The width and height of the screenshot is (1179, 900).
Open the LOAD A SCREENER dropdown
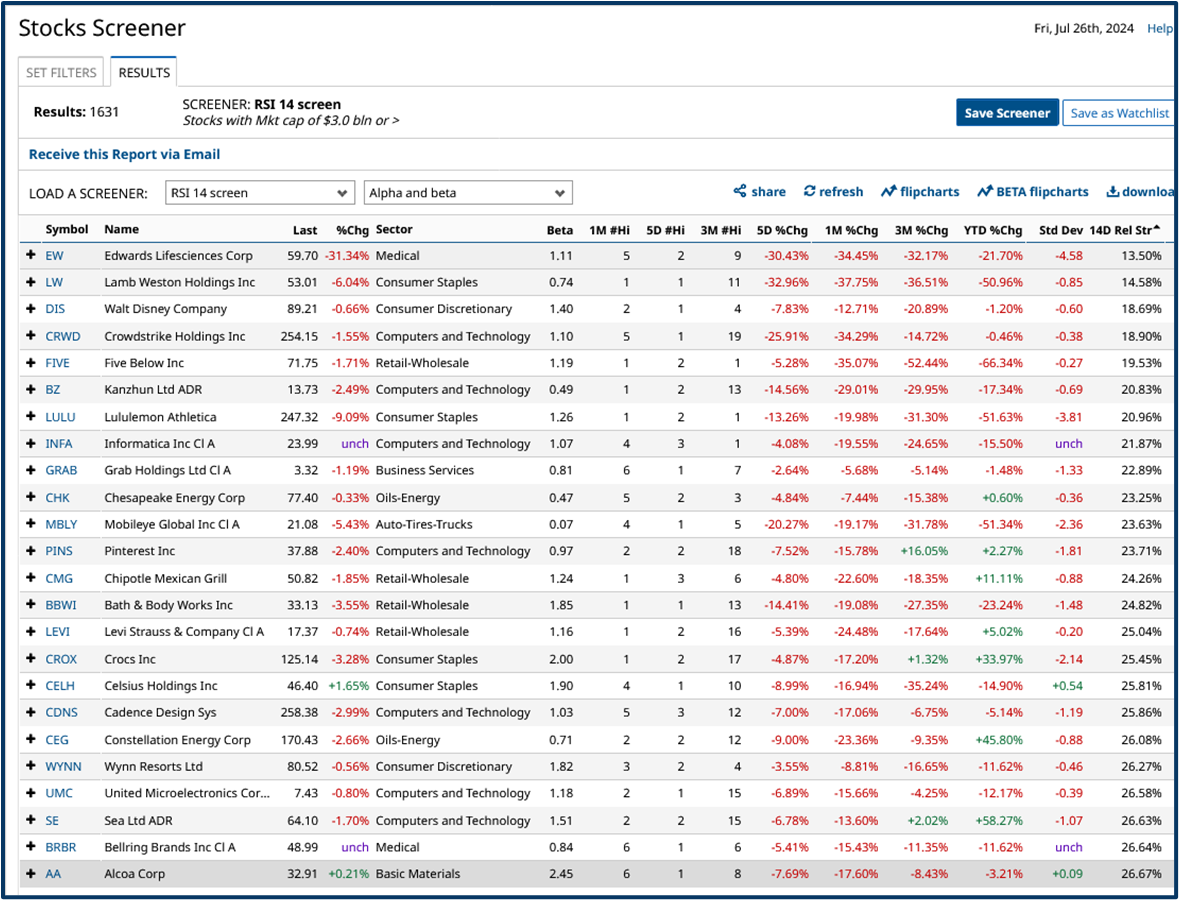259,192
